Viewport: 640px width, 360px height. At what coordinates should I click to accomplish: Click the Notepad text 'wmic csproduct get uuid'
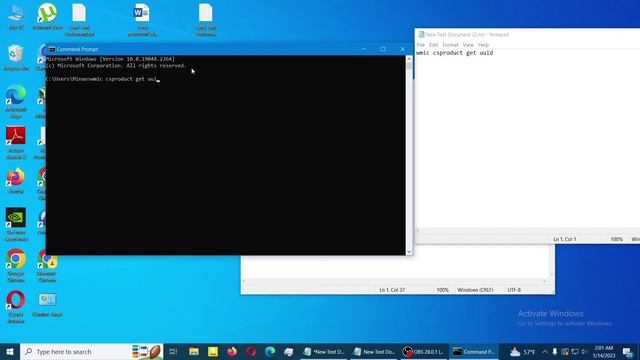[455, 53]
